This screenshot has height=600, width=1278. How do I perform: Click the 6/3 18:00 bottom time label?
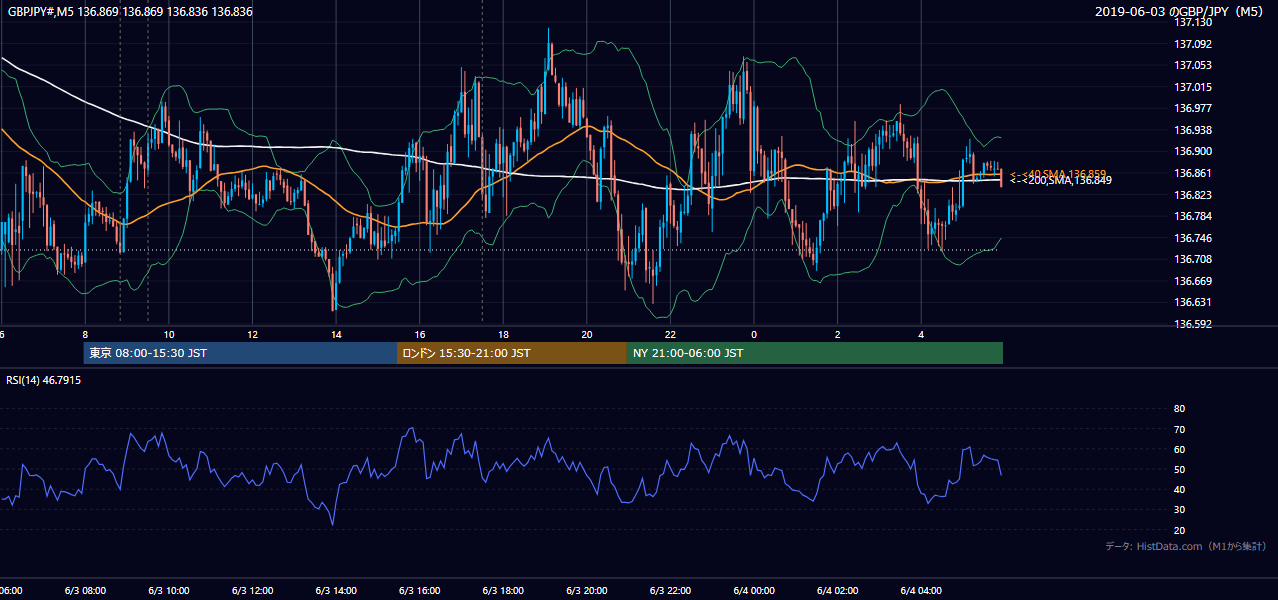tap(503, 591)
